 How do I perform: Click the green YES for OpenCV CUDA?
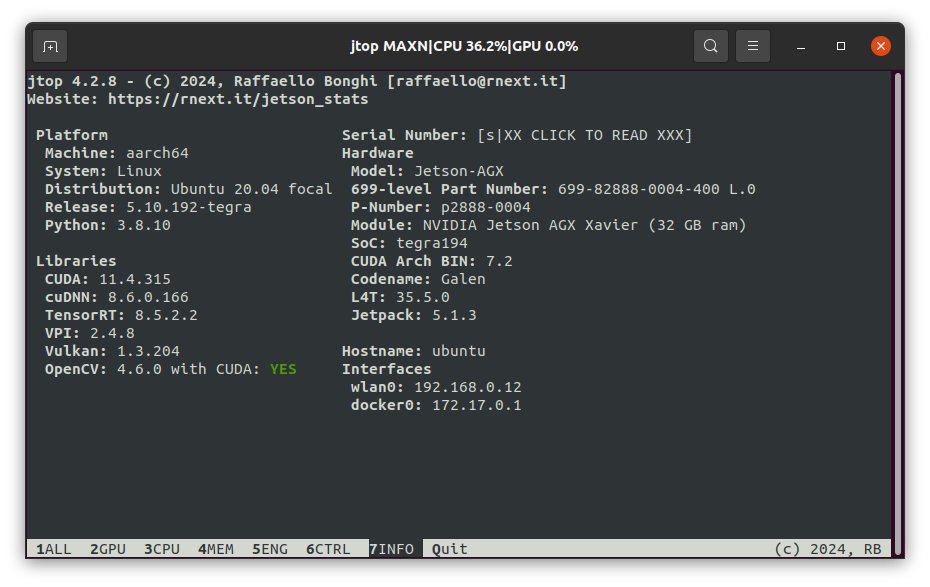(x=283, y=369)
